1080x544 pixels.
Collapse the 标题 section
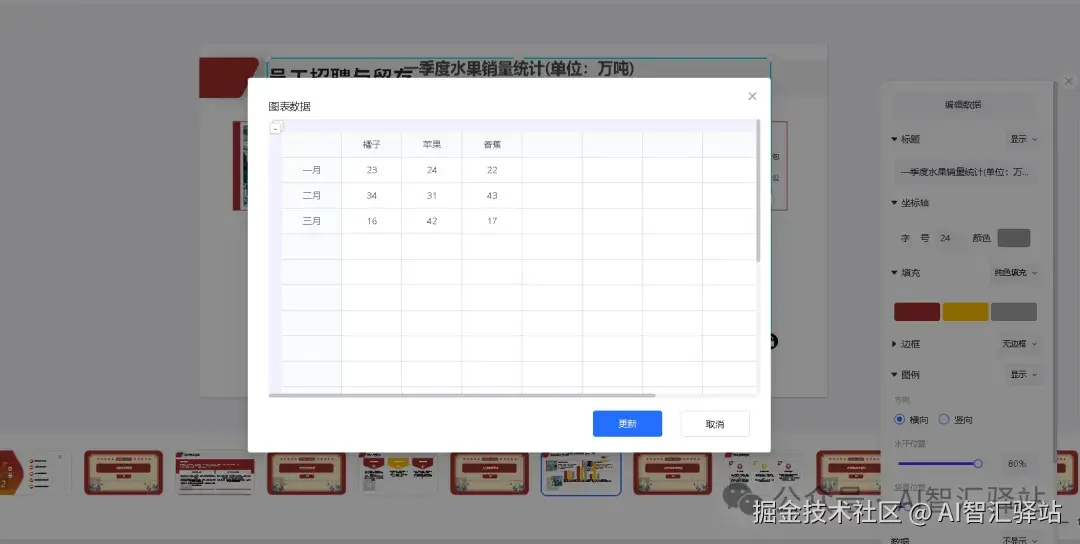[x=895, y=139]
